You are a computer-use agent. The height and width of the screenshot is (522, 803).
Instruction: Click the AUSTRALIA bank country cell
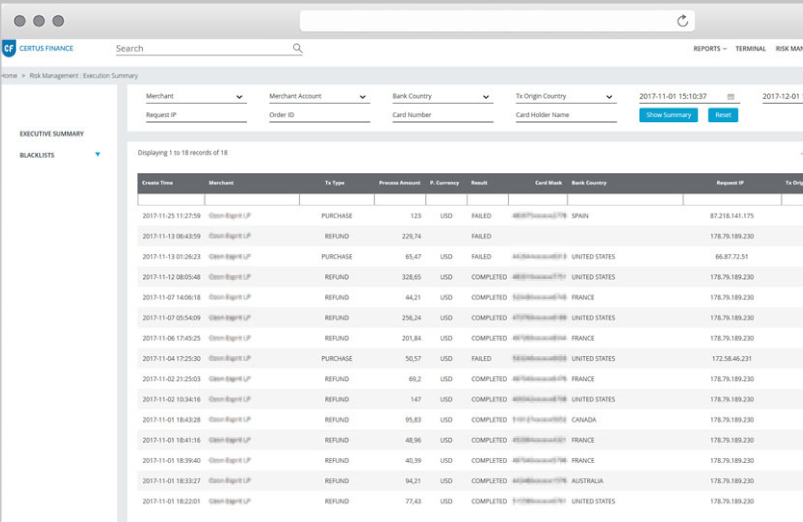[x=587, y=481]
